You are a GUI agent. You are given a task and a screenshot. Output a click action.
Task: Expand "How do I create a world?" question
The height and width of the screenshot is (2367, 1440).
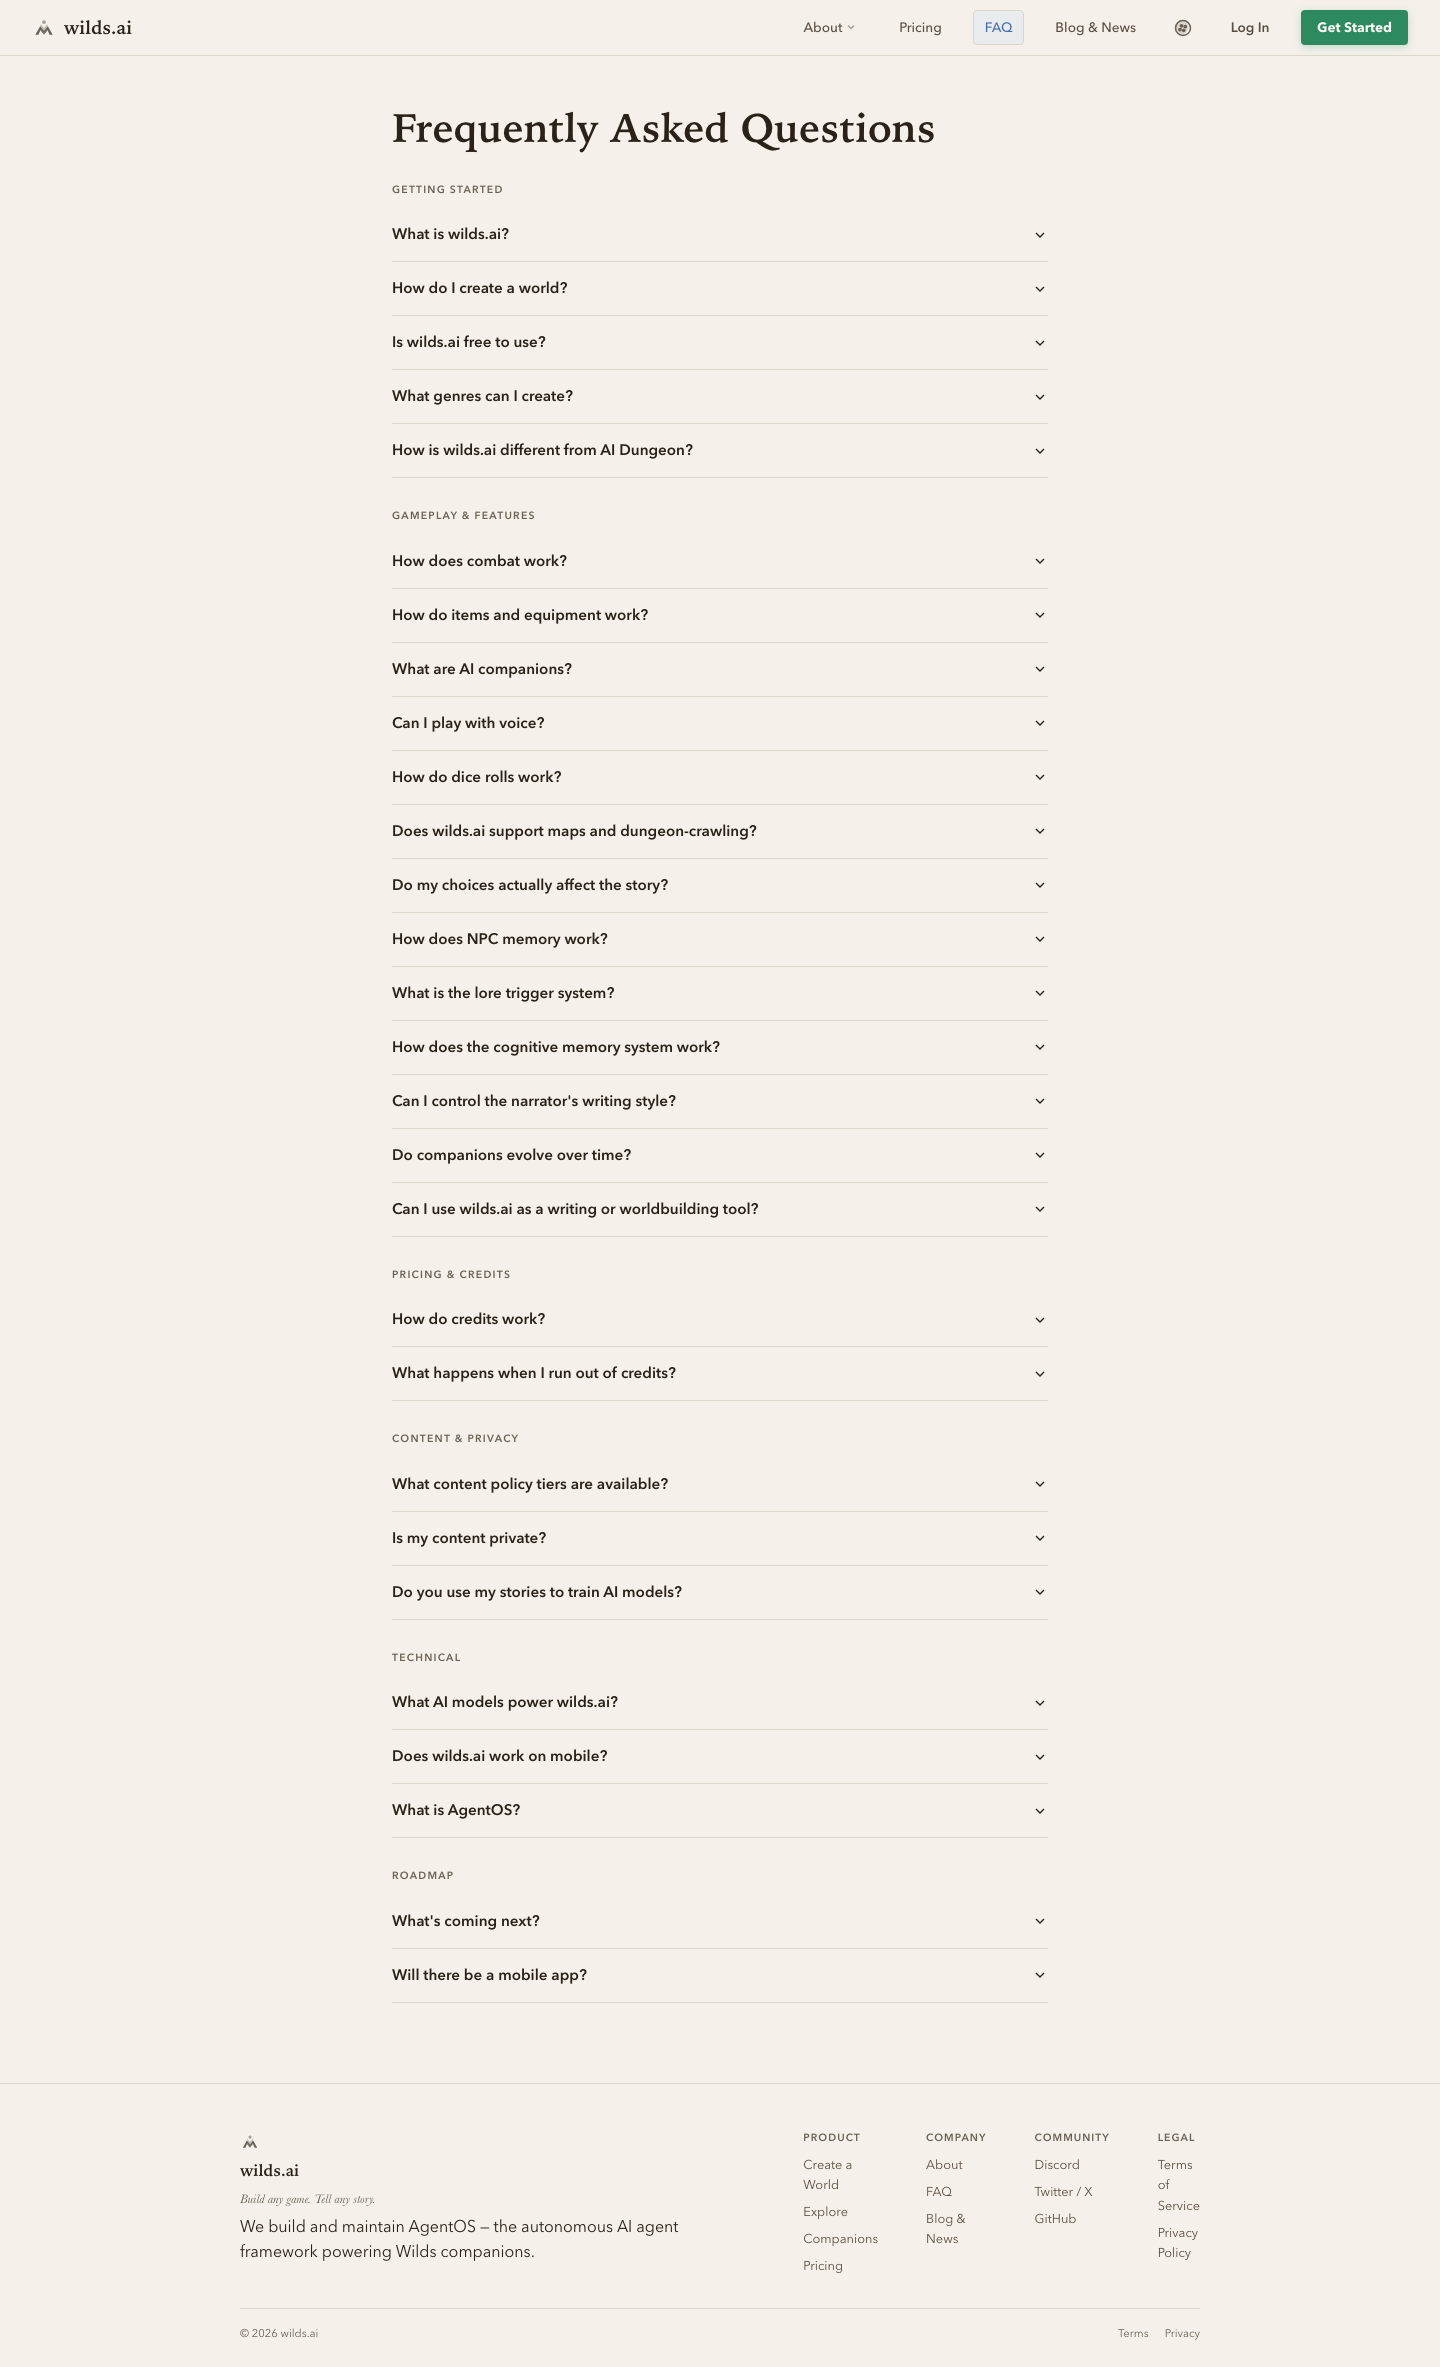(x=480, y=288)
